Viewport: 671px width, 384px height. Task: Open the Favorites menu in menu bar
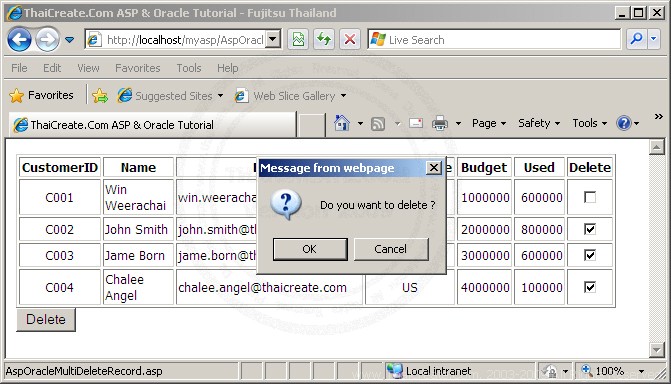[x=137, y=68]
